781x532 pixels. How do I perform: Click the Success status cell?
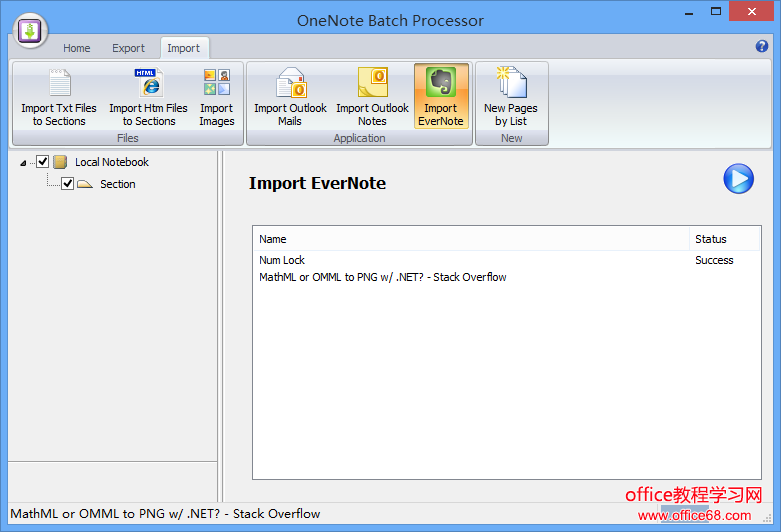[714, 260]
